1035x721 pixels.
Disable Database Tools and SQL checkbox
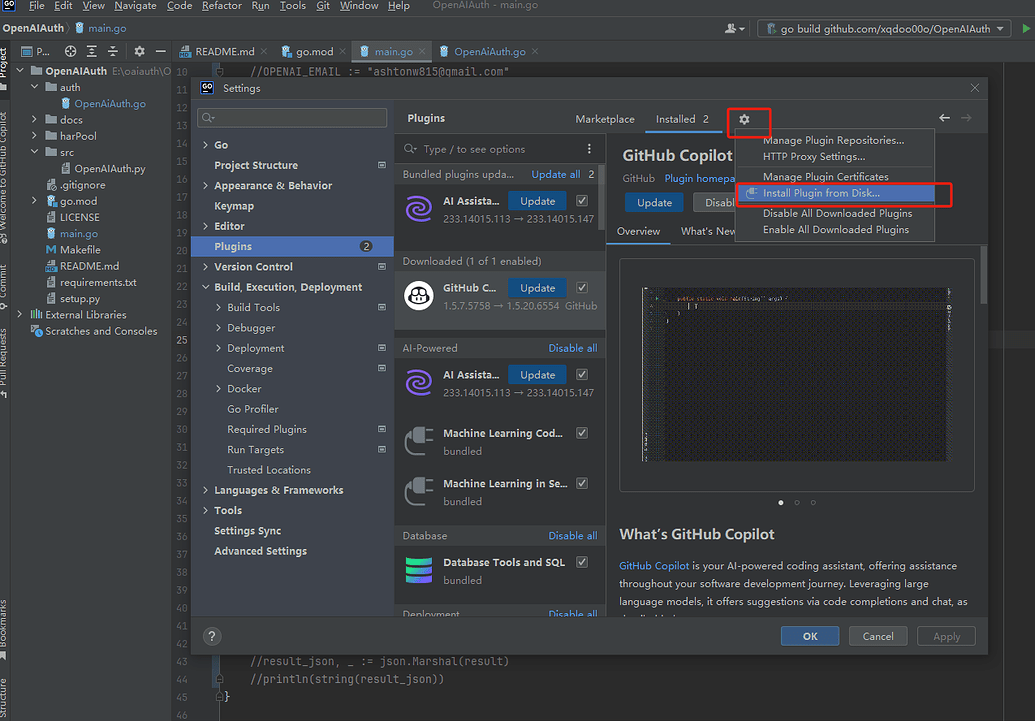[x=582, y=562]
